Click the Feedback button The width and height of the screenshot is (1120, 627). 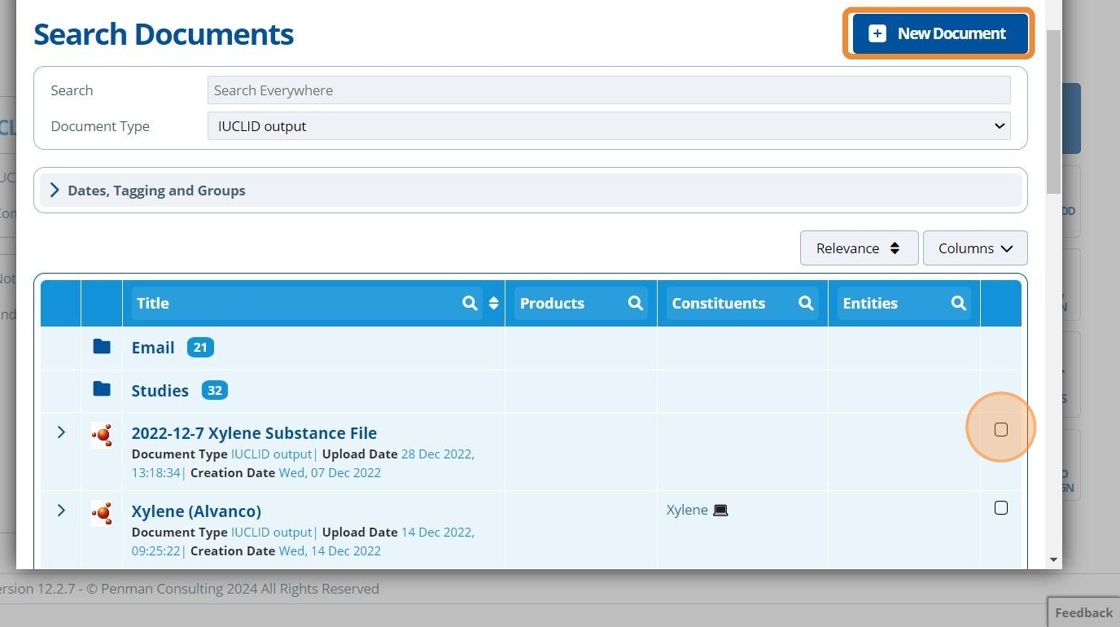(x=1084, y=613)
